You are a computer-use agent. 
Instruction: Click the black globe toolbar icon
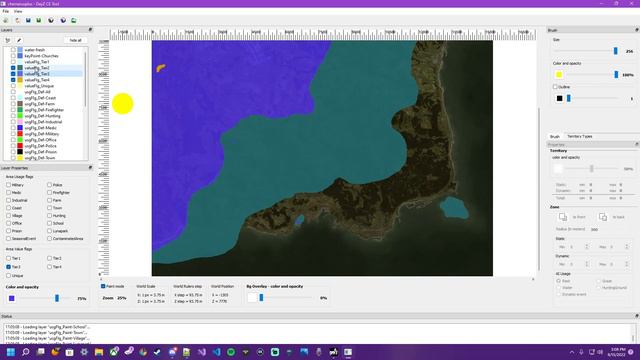[x=51, y=20]
